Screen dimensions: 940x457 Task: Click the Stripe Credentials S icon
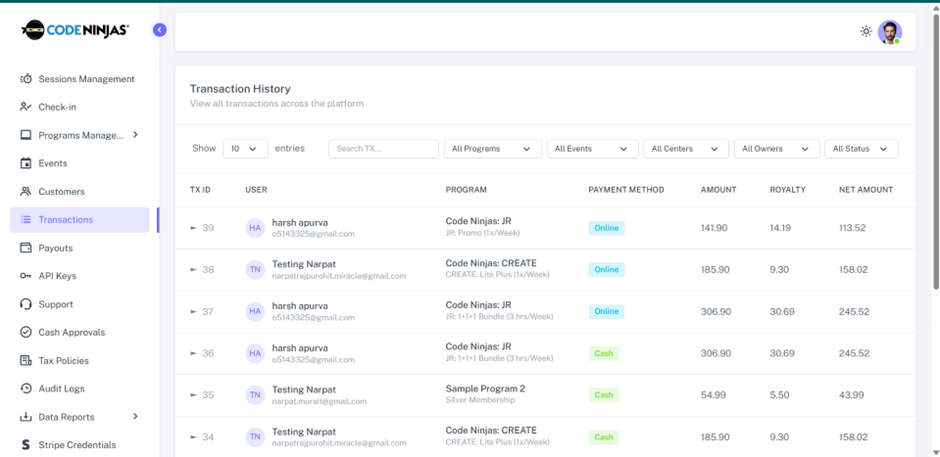(26, 445)
